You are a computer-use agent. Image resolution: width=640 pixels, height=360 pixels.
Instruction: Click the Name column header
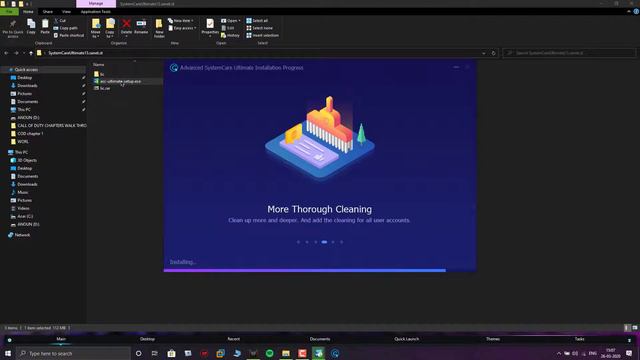(x=98, y=64)
